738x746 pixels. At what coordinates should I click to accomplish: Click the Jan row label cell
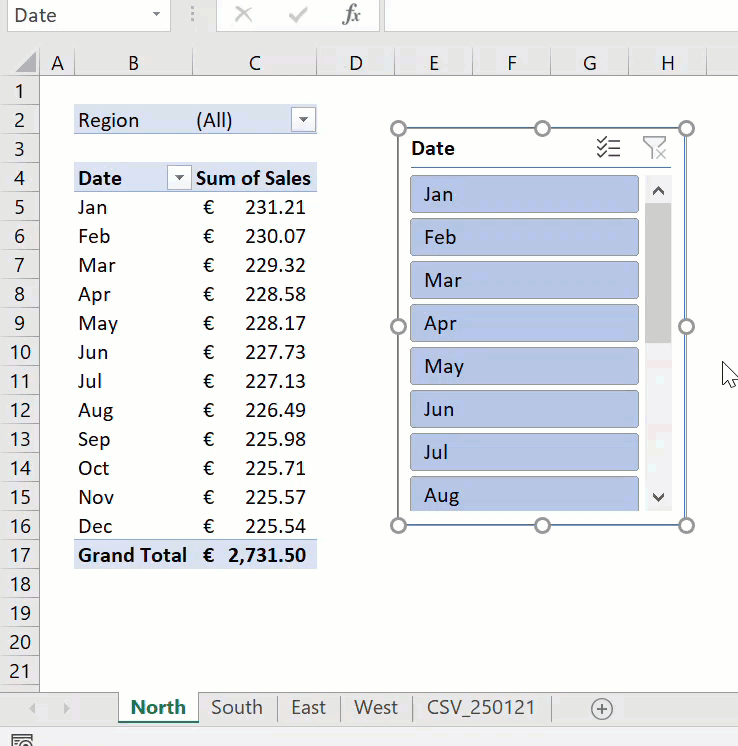click(133, 207)
